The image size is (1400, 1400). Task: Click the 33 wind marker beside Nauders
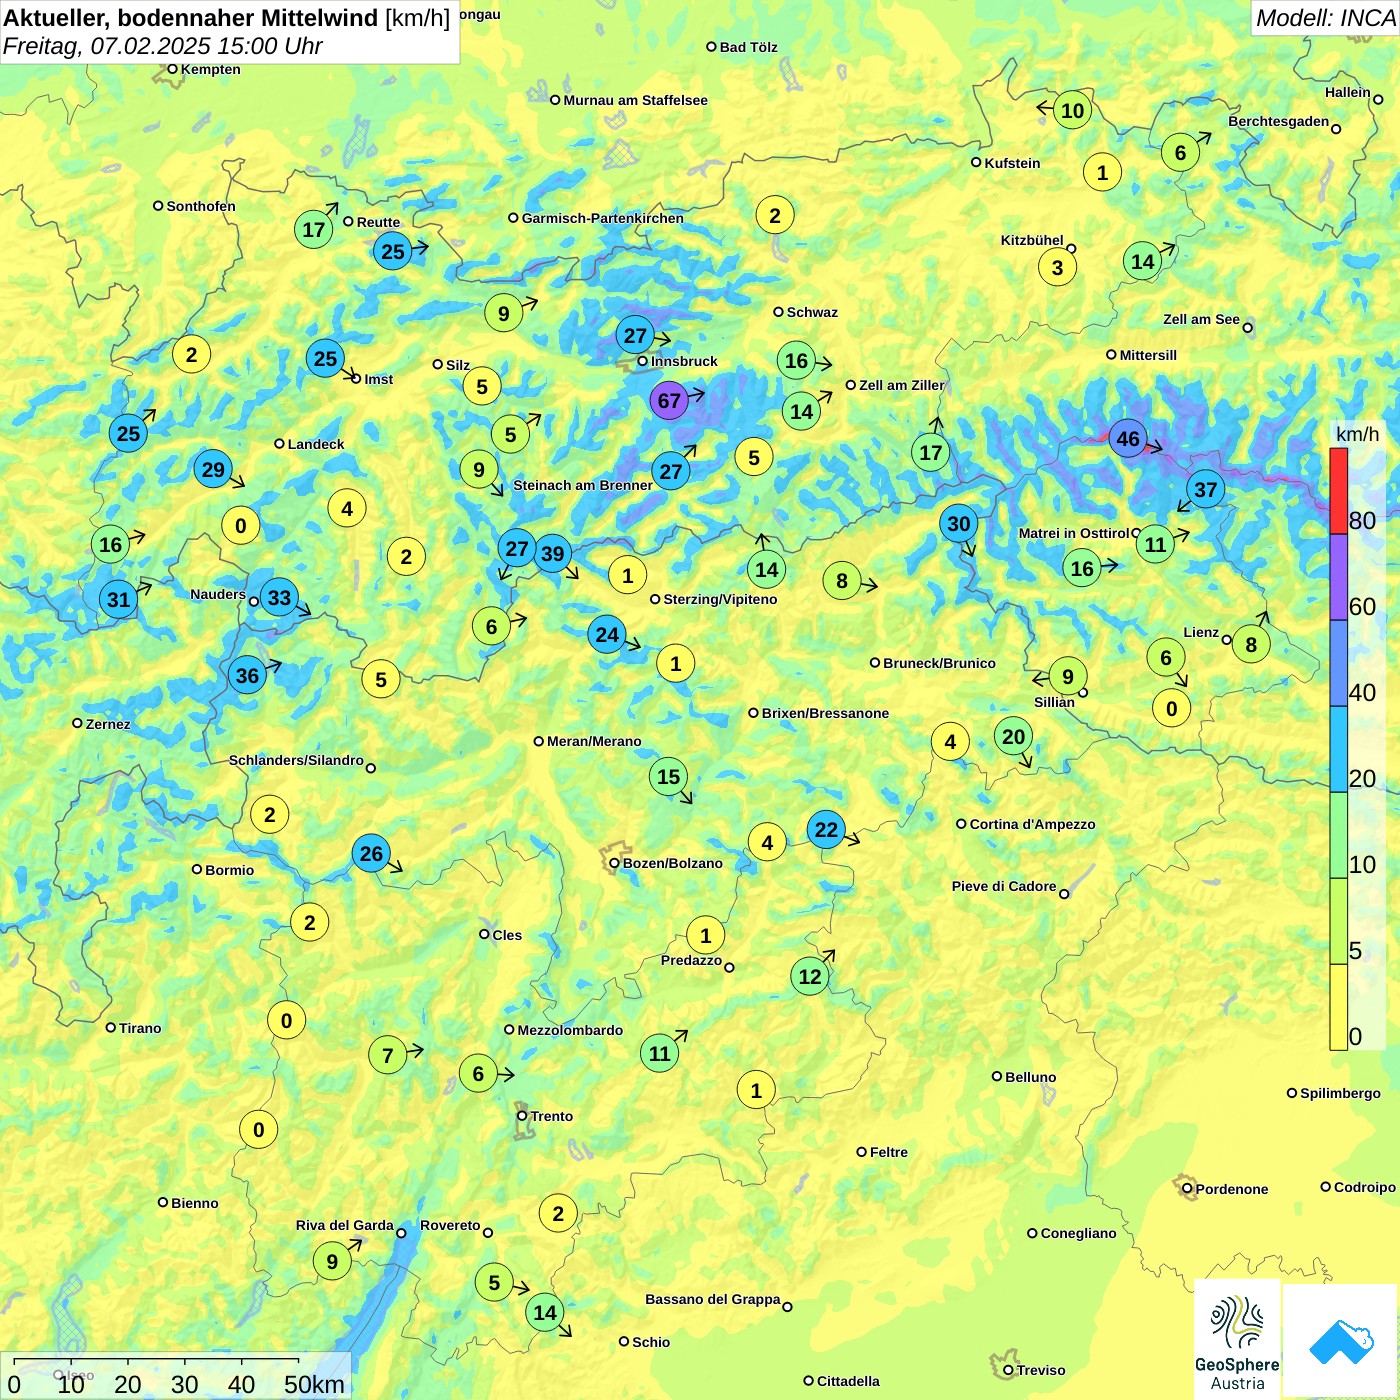(x=279, y=598)
